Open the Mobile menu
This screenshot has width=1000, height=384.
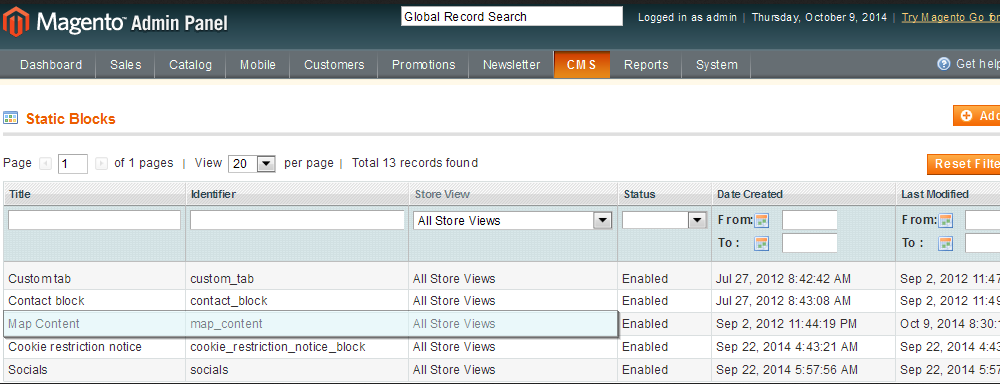[258, 64]
